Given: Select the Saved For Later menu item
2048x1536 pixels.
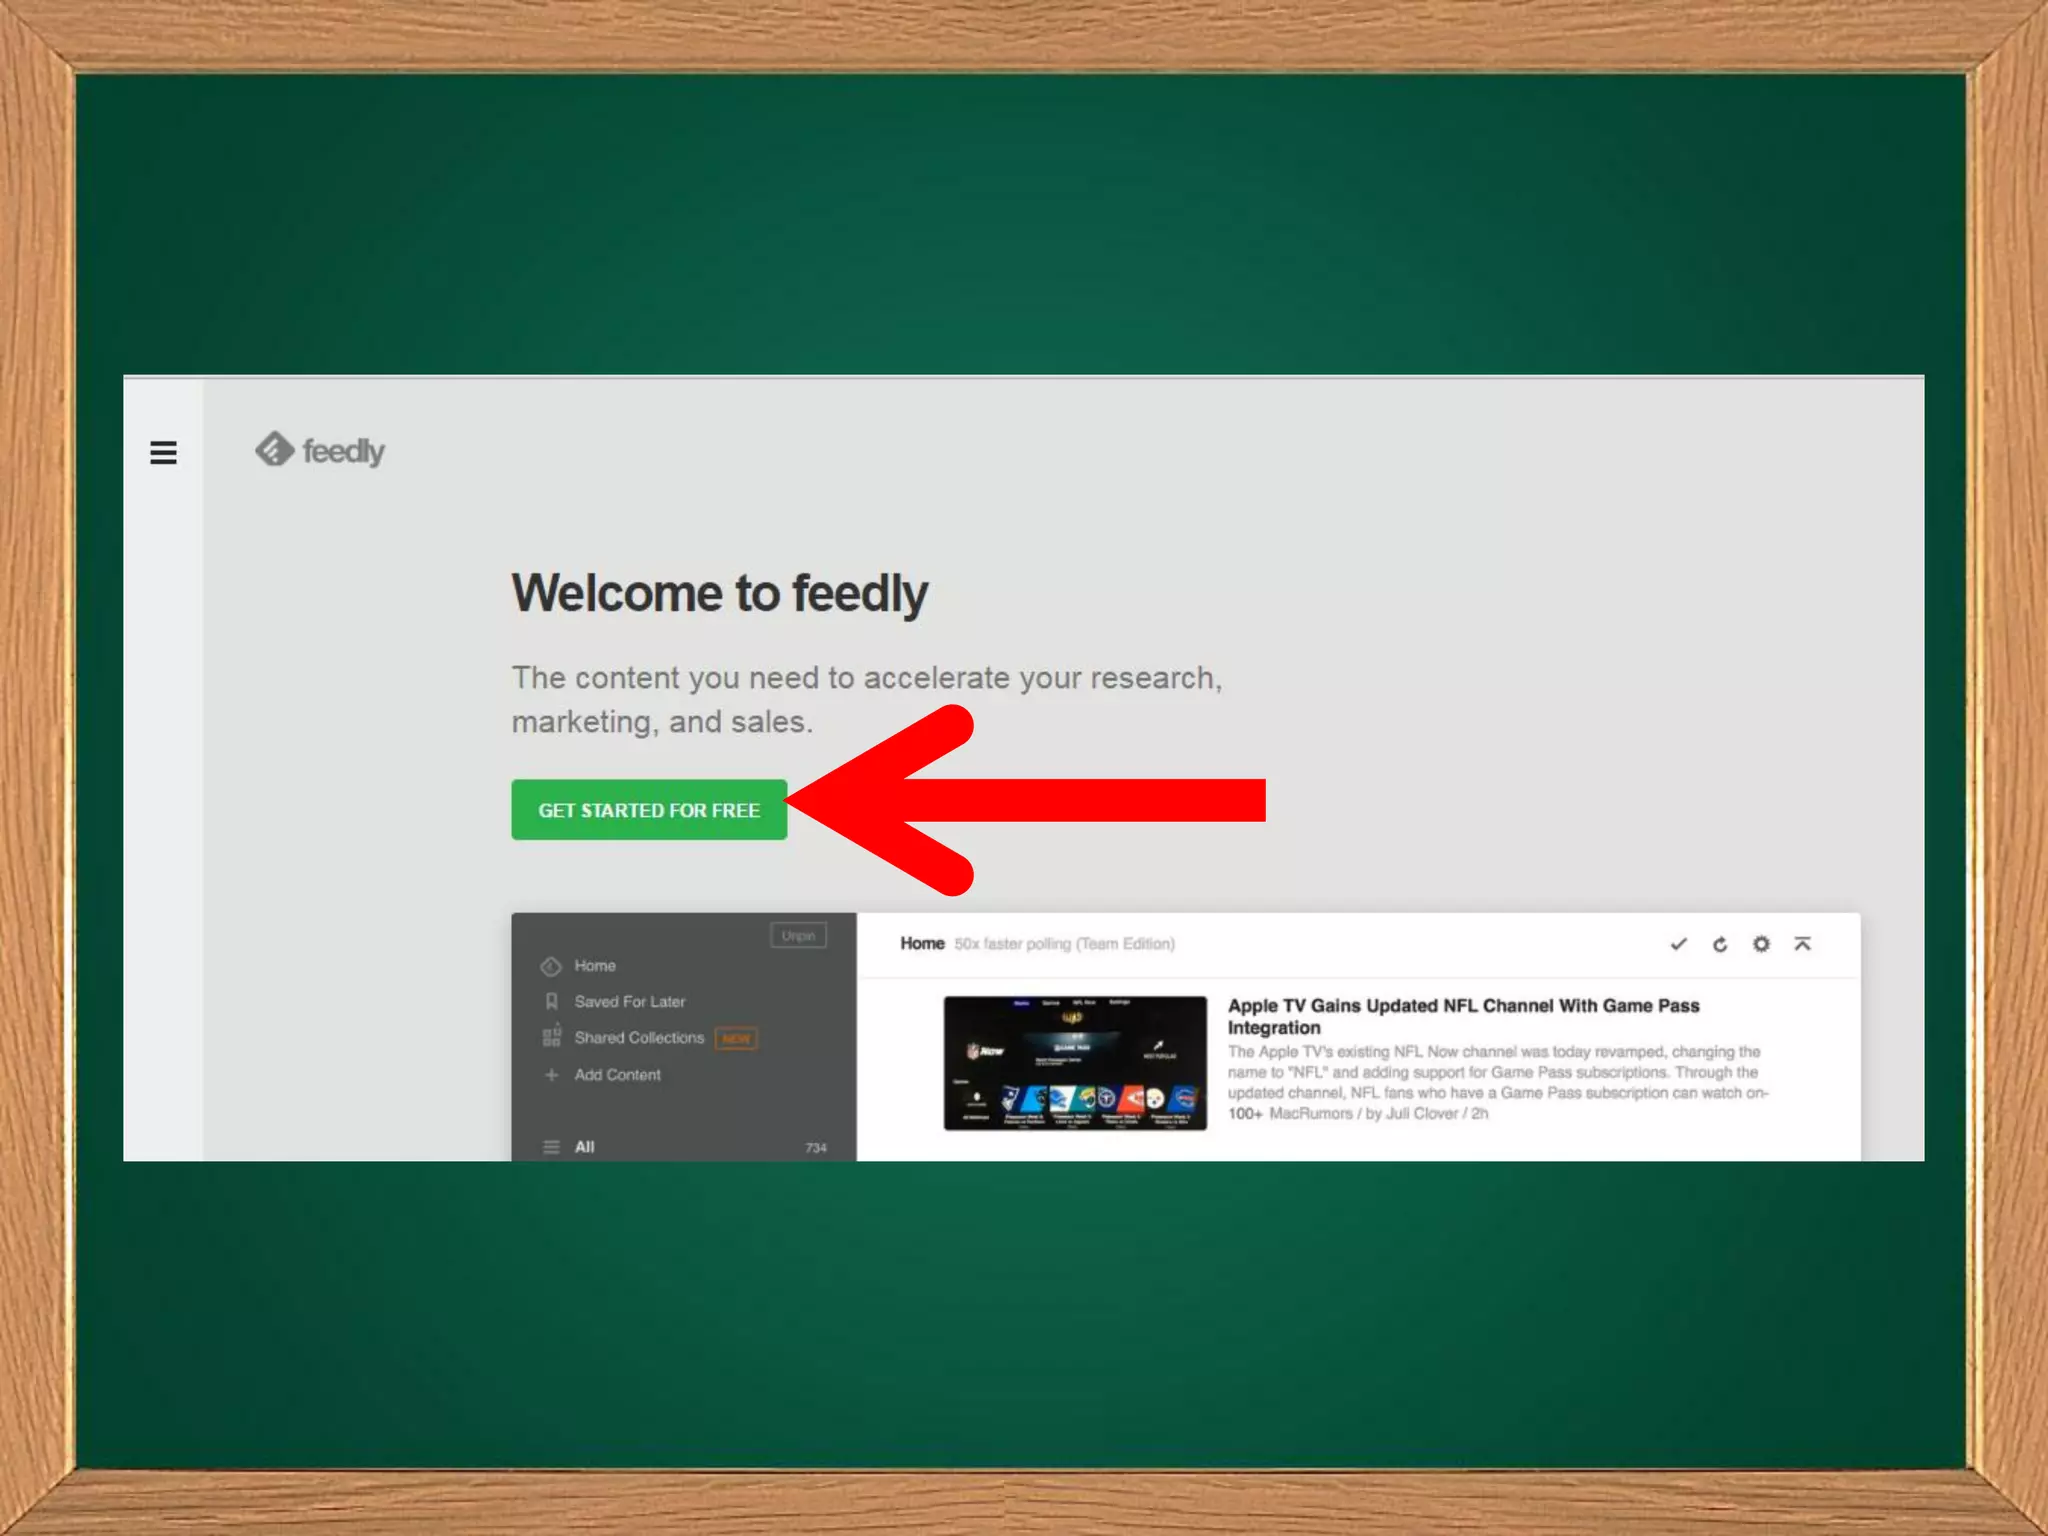Looking at the screenshot, I should (x=629, y=1001).
